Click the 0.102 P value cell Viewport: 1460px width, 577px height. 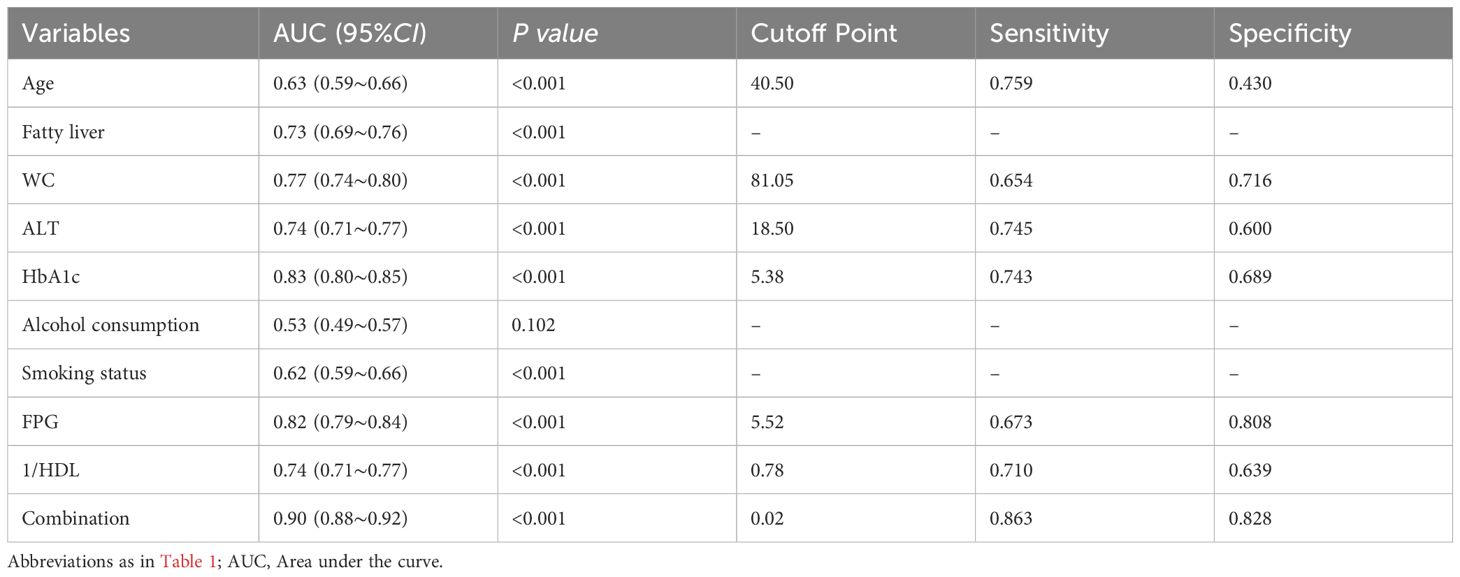click(x=531, y=325)
